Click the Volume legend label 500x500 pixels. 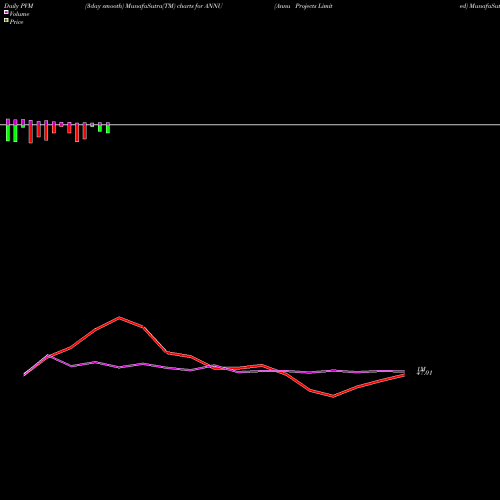[x=19, y=14]
